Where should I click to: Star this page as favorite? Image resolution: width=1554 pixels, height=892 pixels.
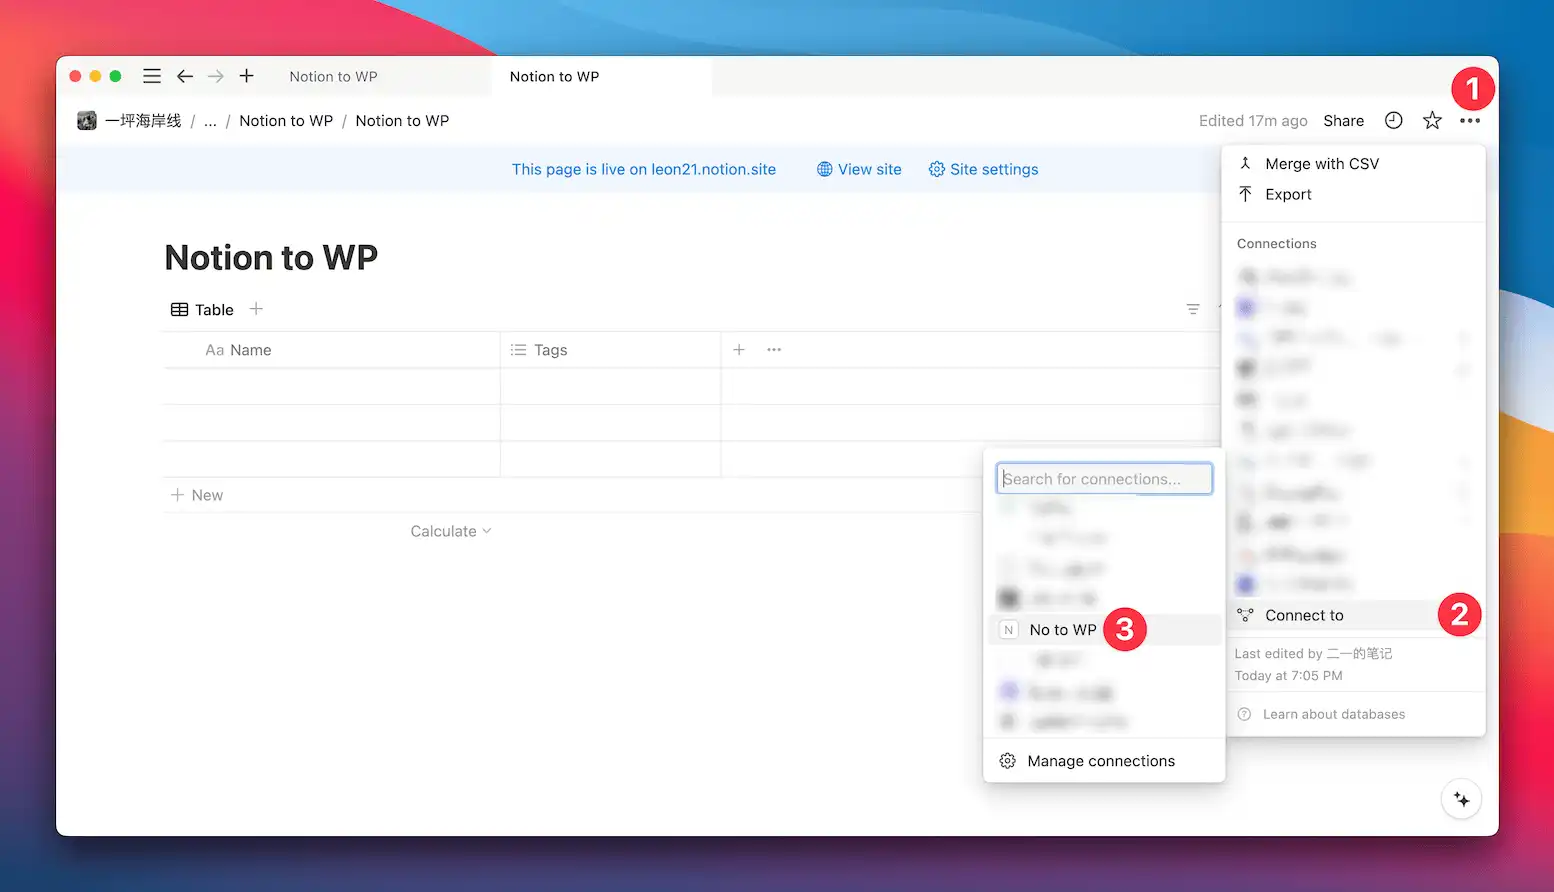click(1432, 121)
